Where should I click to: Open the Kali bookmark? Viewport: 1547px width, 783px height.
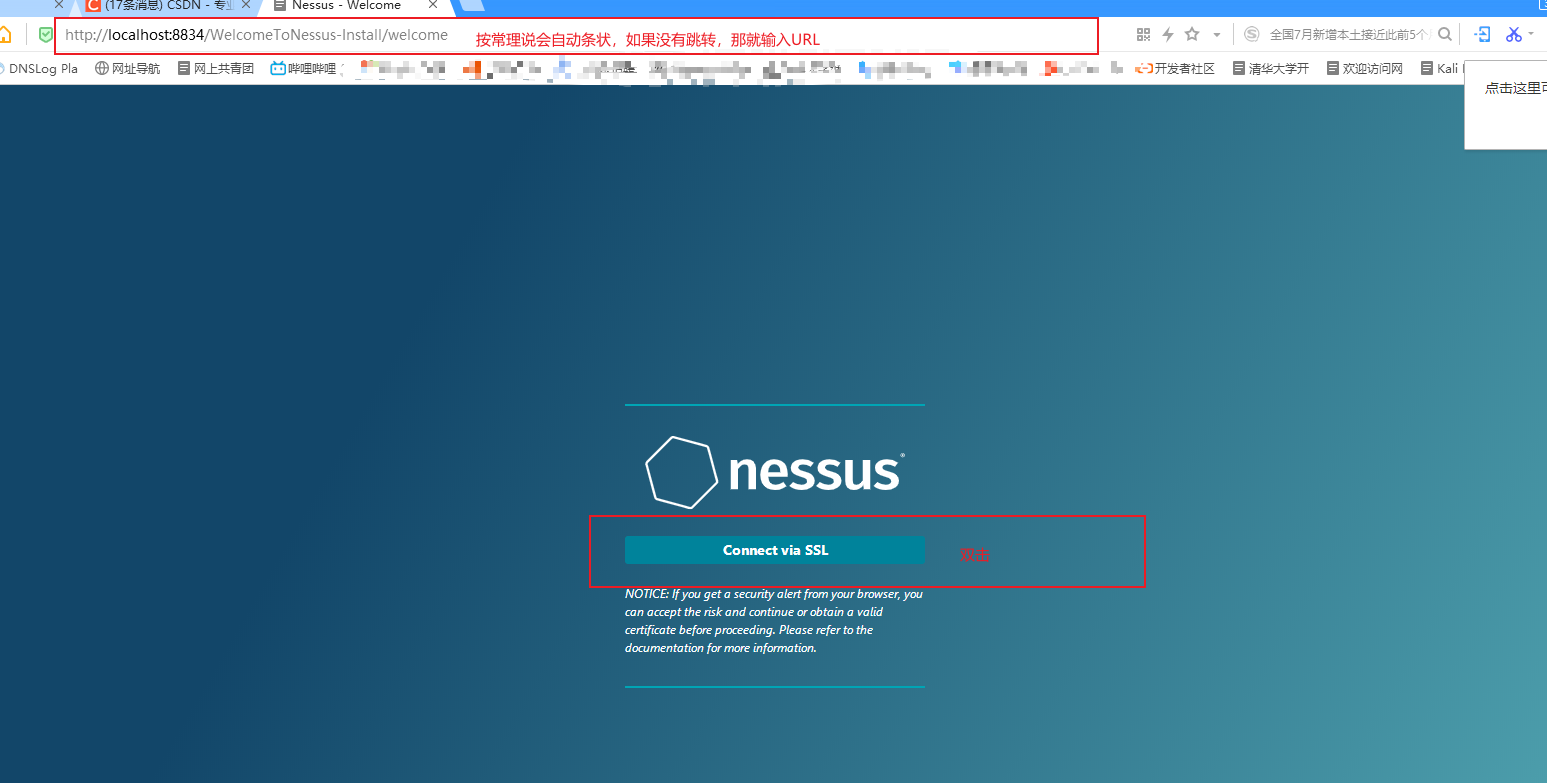[x=1440, y=69]
